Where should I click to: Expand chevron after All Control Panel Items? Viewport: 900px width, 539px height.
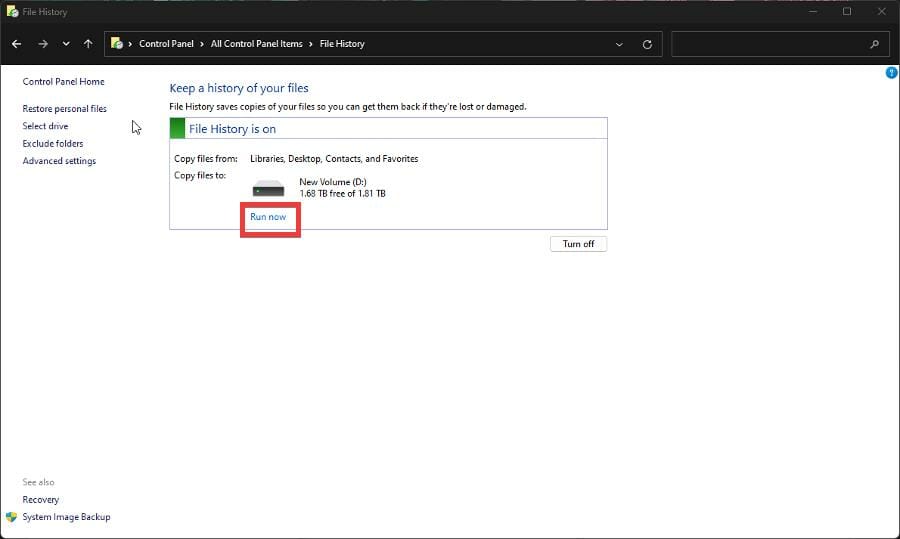(x=311, y=44)
